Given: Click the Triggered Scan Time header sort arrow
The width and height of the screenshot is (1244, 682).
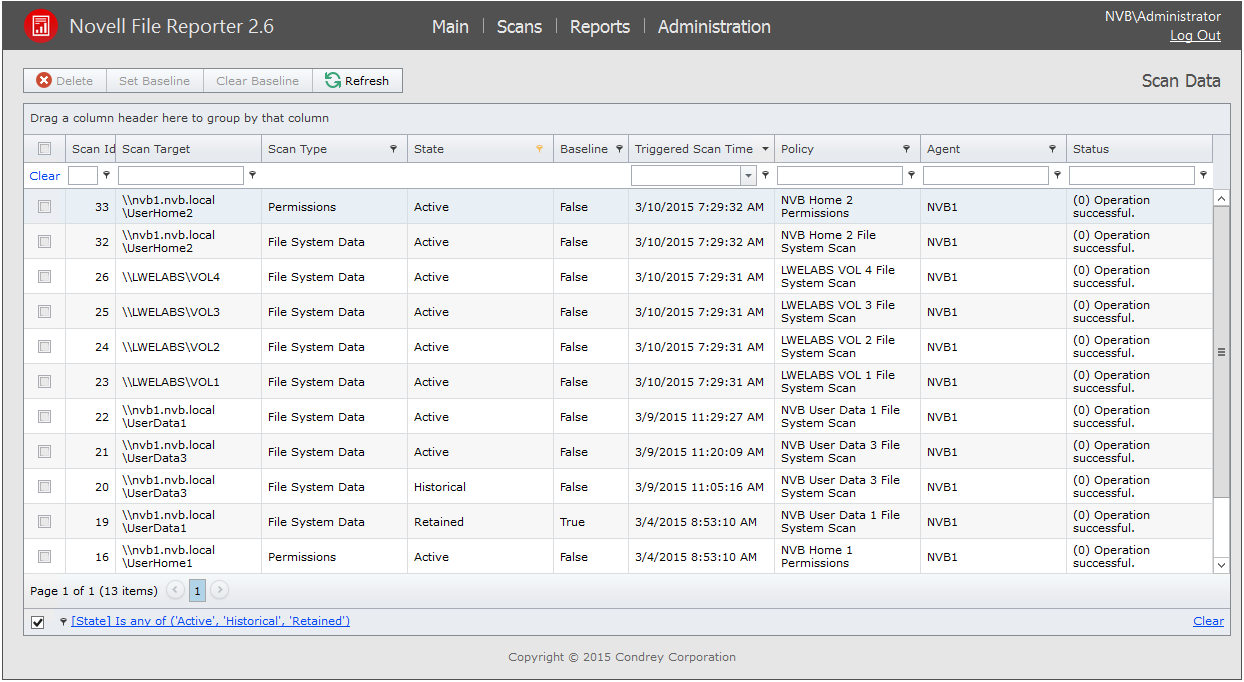Looking at the screenshot, I should [x=765, y=149].
